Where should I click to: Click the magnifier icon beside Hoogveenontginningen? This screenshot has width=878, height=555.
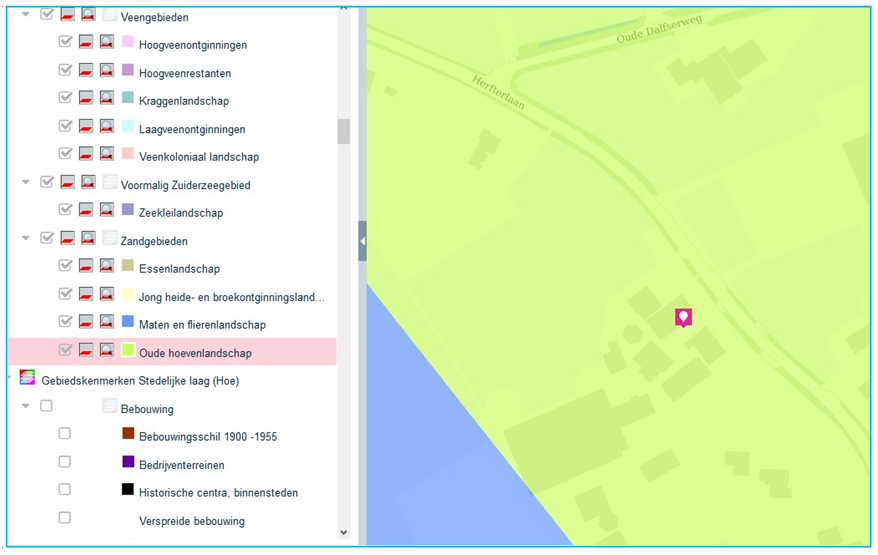tap(107, 42)
